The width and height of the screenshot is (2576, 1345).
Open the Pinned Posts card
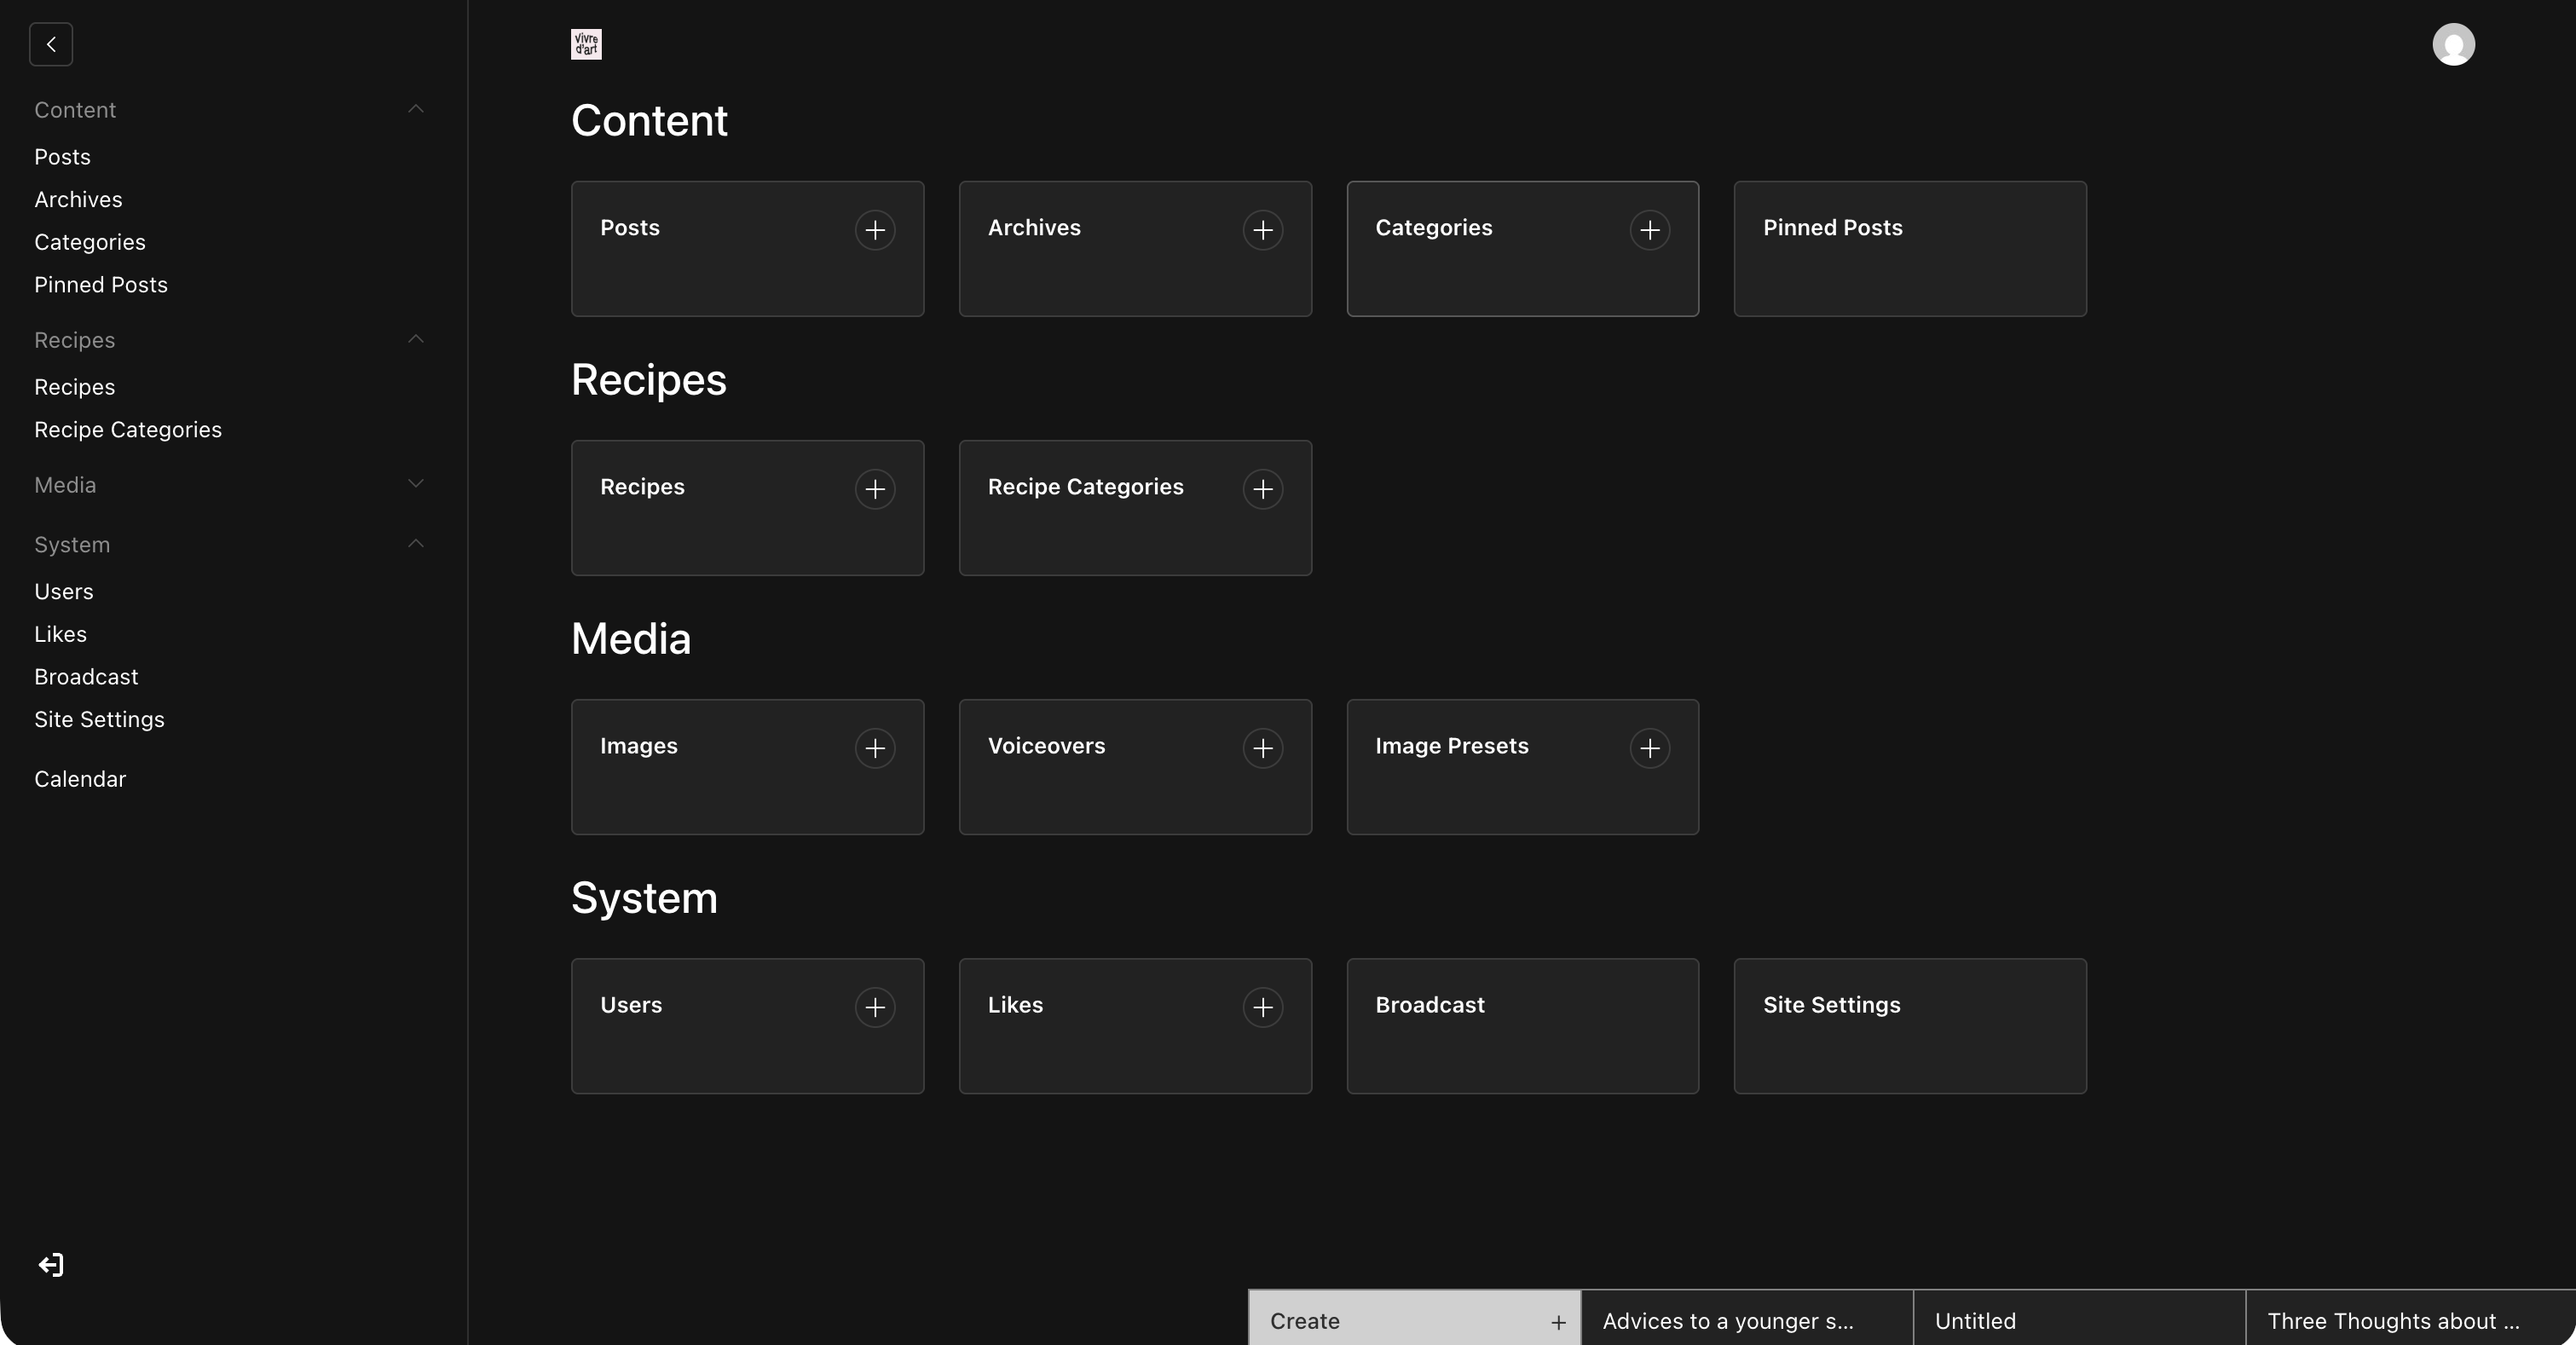point(1909,249)
